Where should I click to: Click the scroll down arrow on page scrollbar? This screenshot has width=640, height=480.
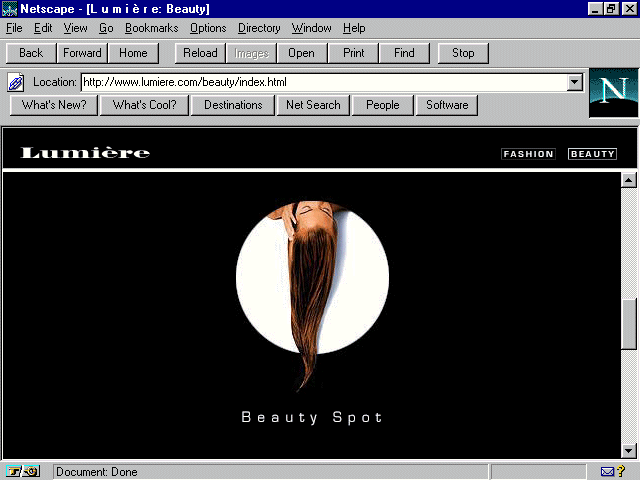click(629, 451)
